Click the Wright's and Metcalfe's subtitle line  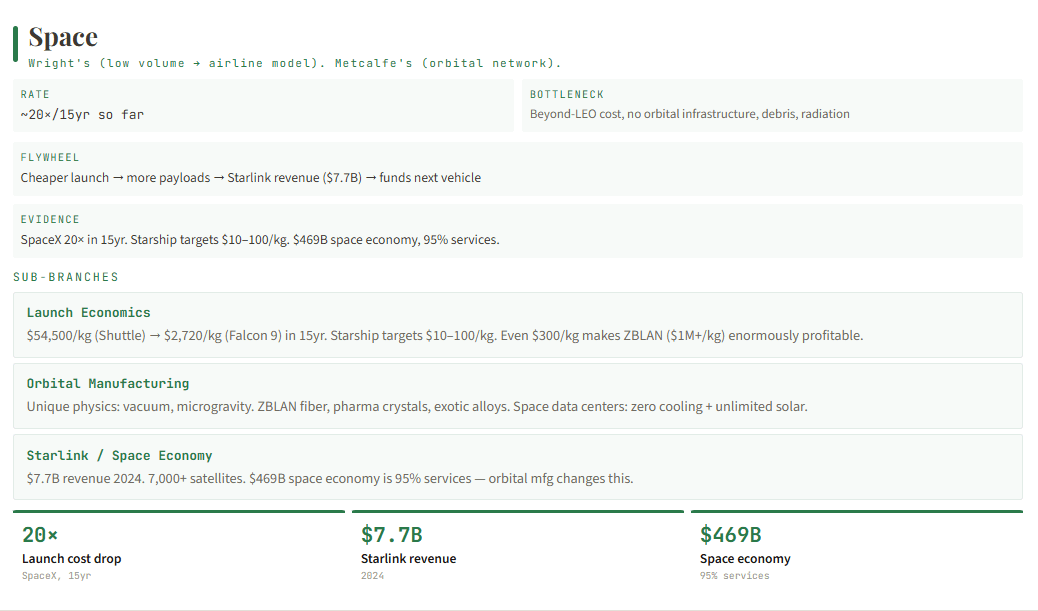click(295, 63)
